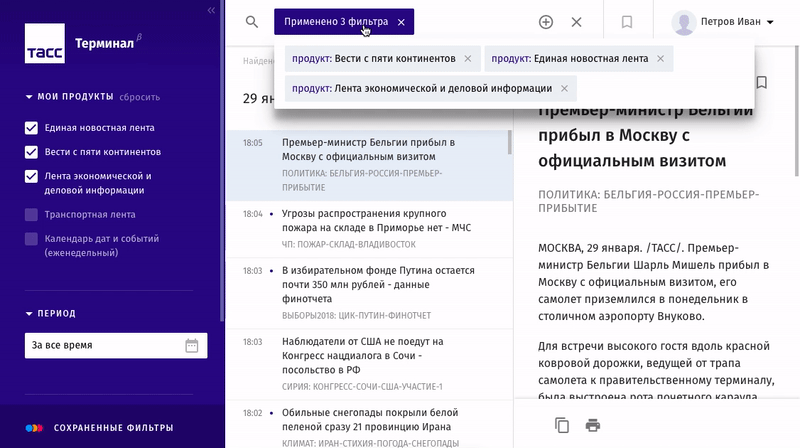Click timestamp 18:02 in news list

253,413
